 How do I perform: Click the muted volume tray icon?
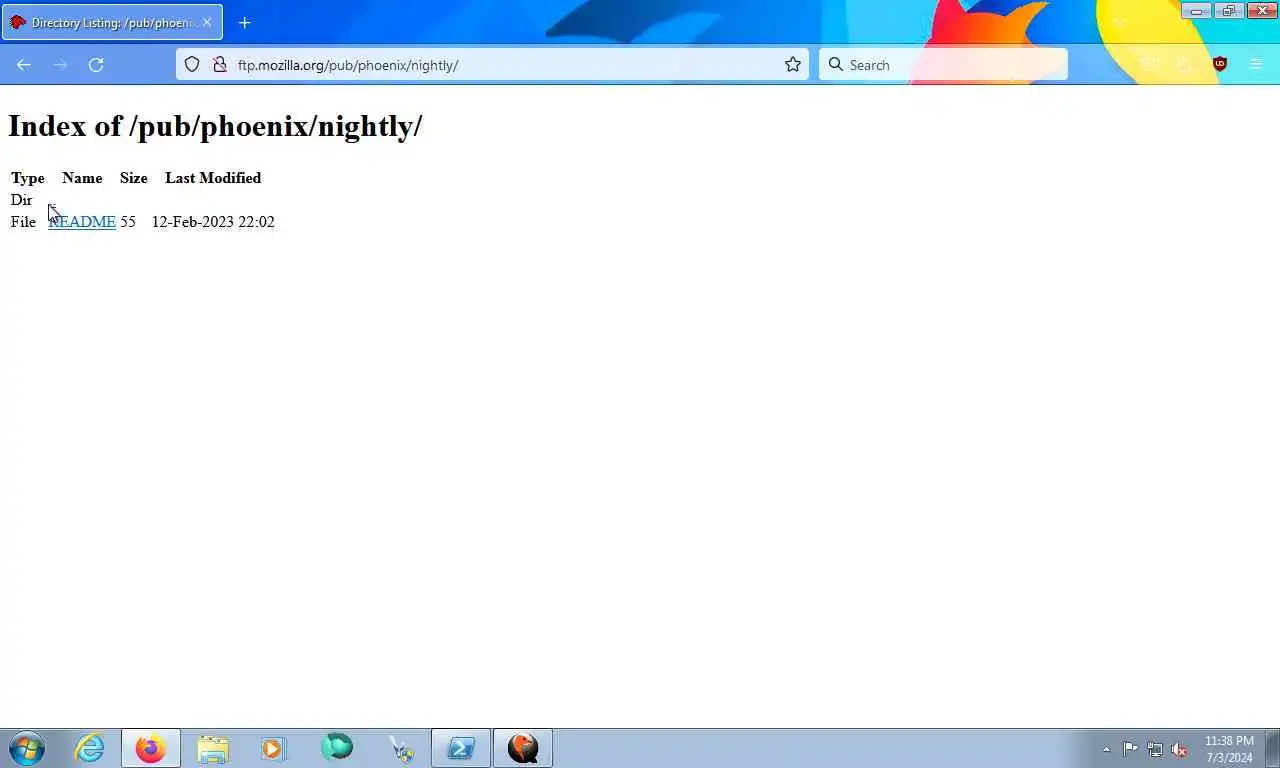click(x=1179, y=749)
